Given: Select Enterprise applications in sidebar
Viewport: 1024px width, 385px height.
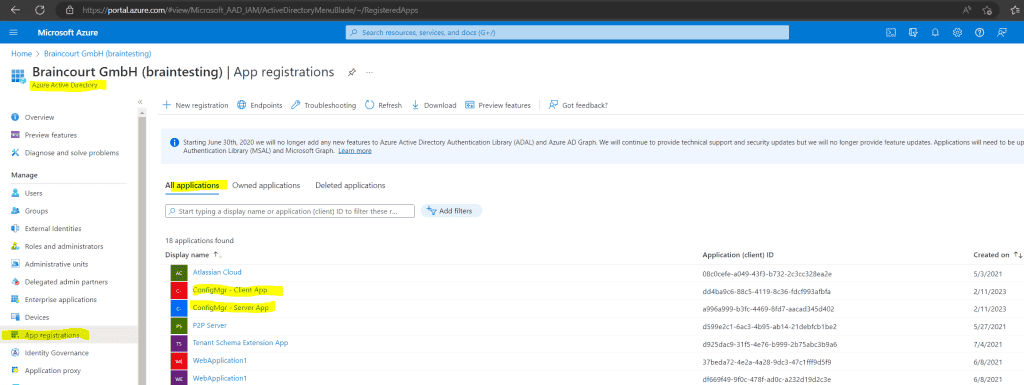Looking at the screenshot, I should (x=60, y=300).
